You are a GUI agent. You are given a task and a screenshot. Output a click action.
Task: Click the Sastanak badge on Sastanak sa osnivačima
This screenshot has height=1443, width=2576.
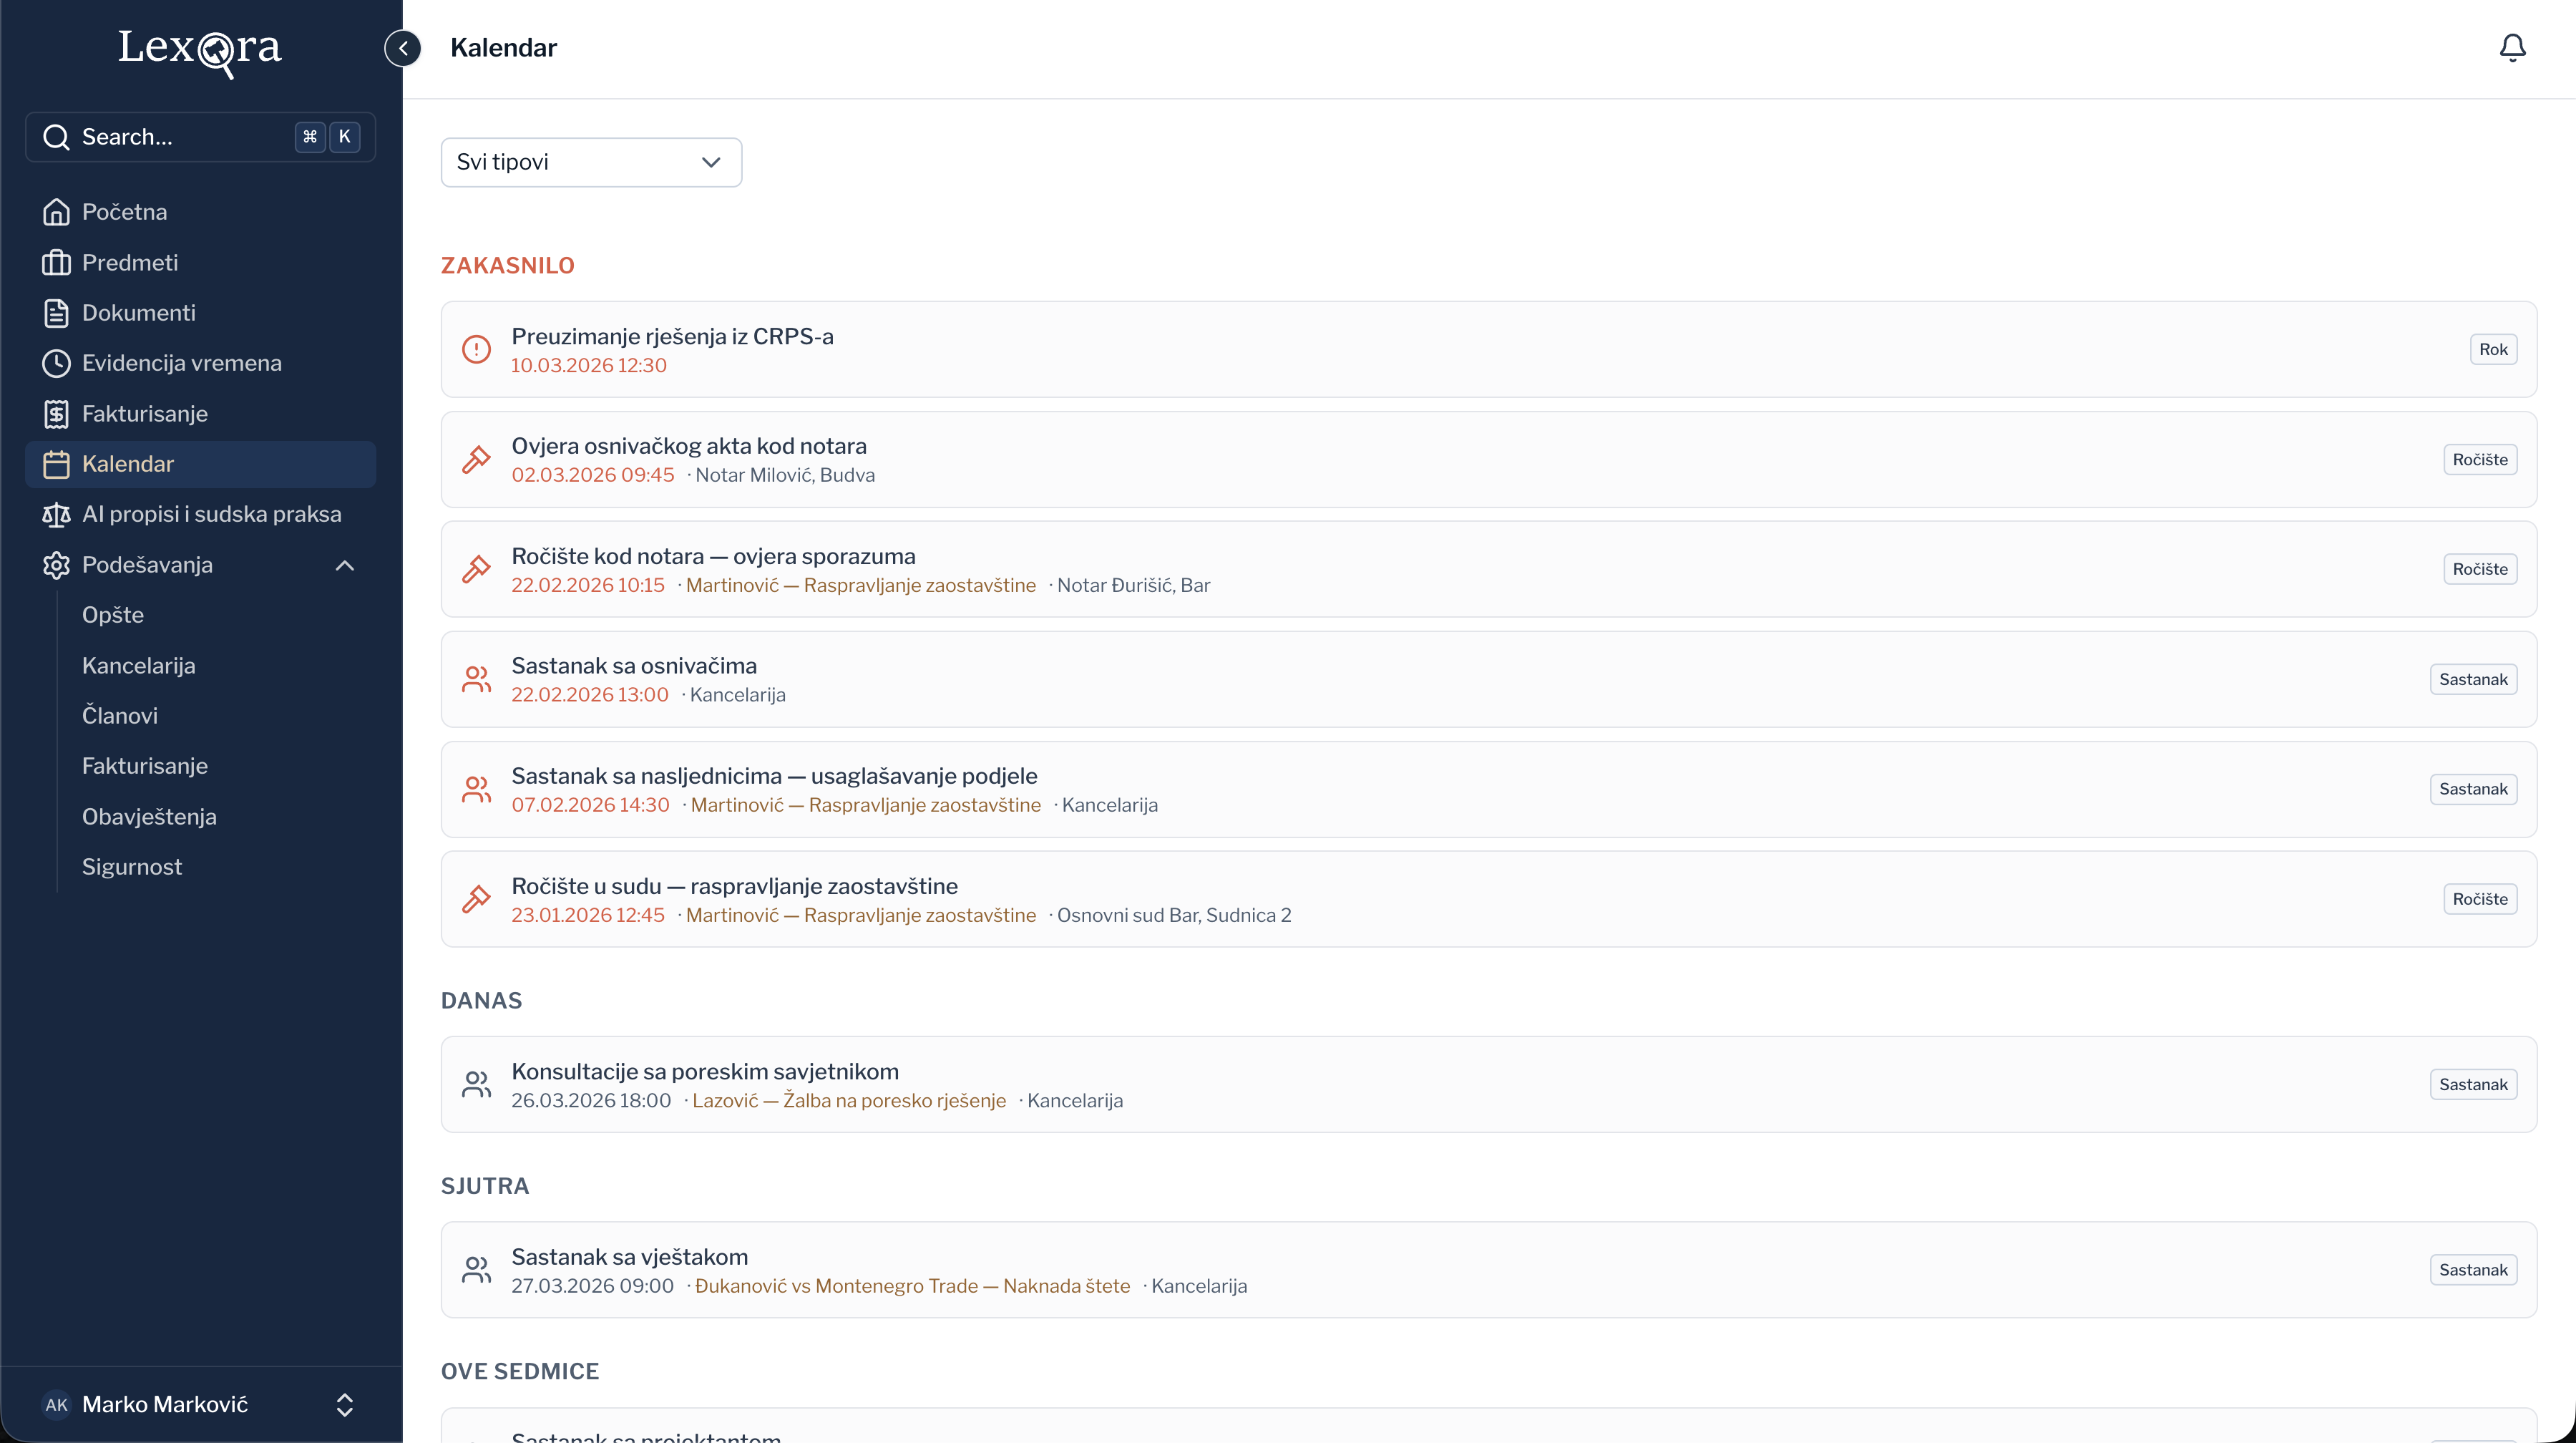pyautogui.click(x=2473, y=679)
